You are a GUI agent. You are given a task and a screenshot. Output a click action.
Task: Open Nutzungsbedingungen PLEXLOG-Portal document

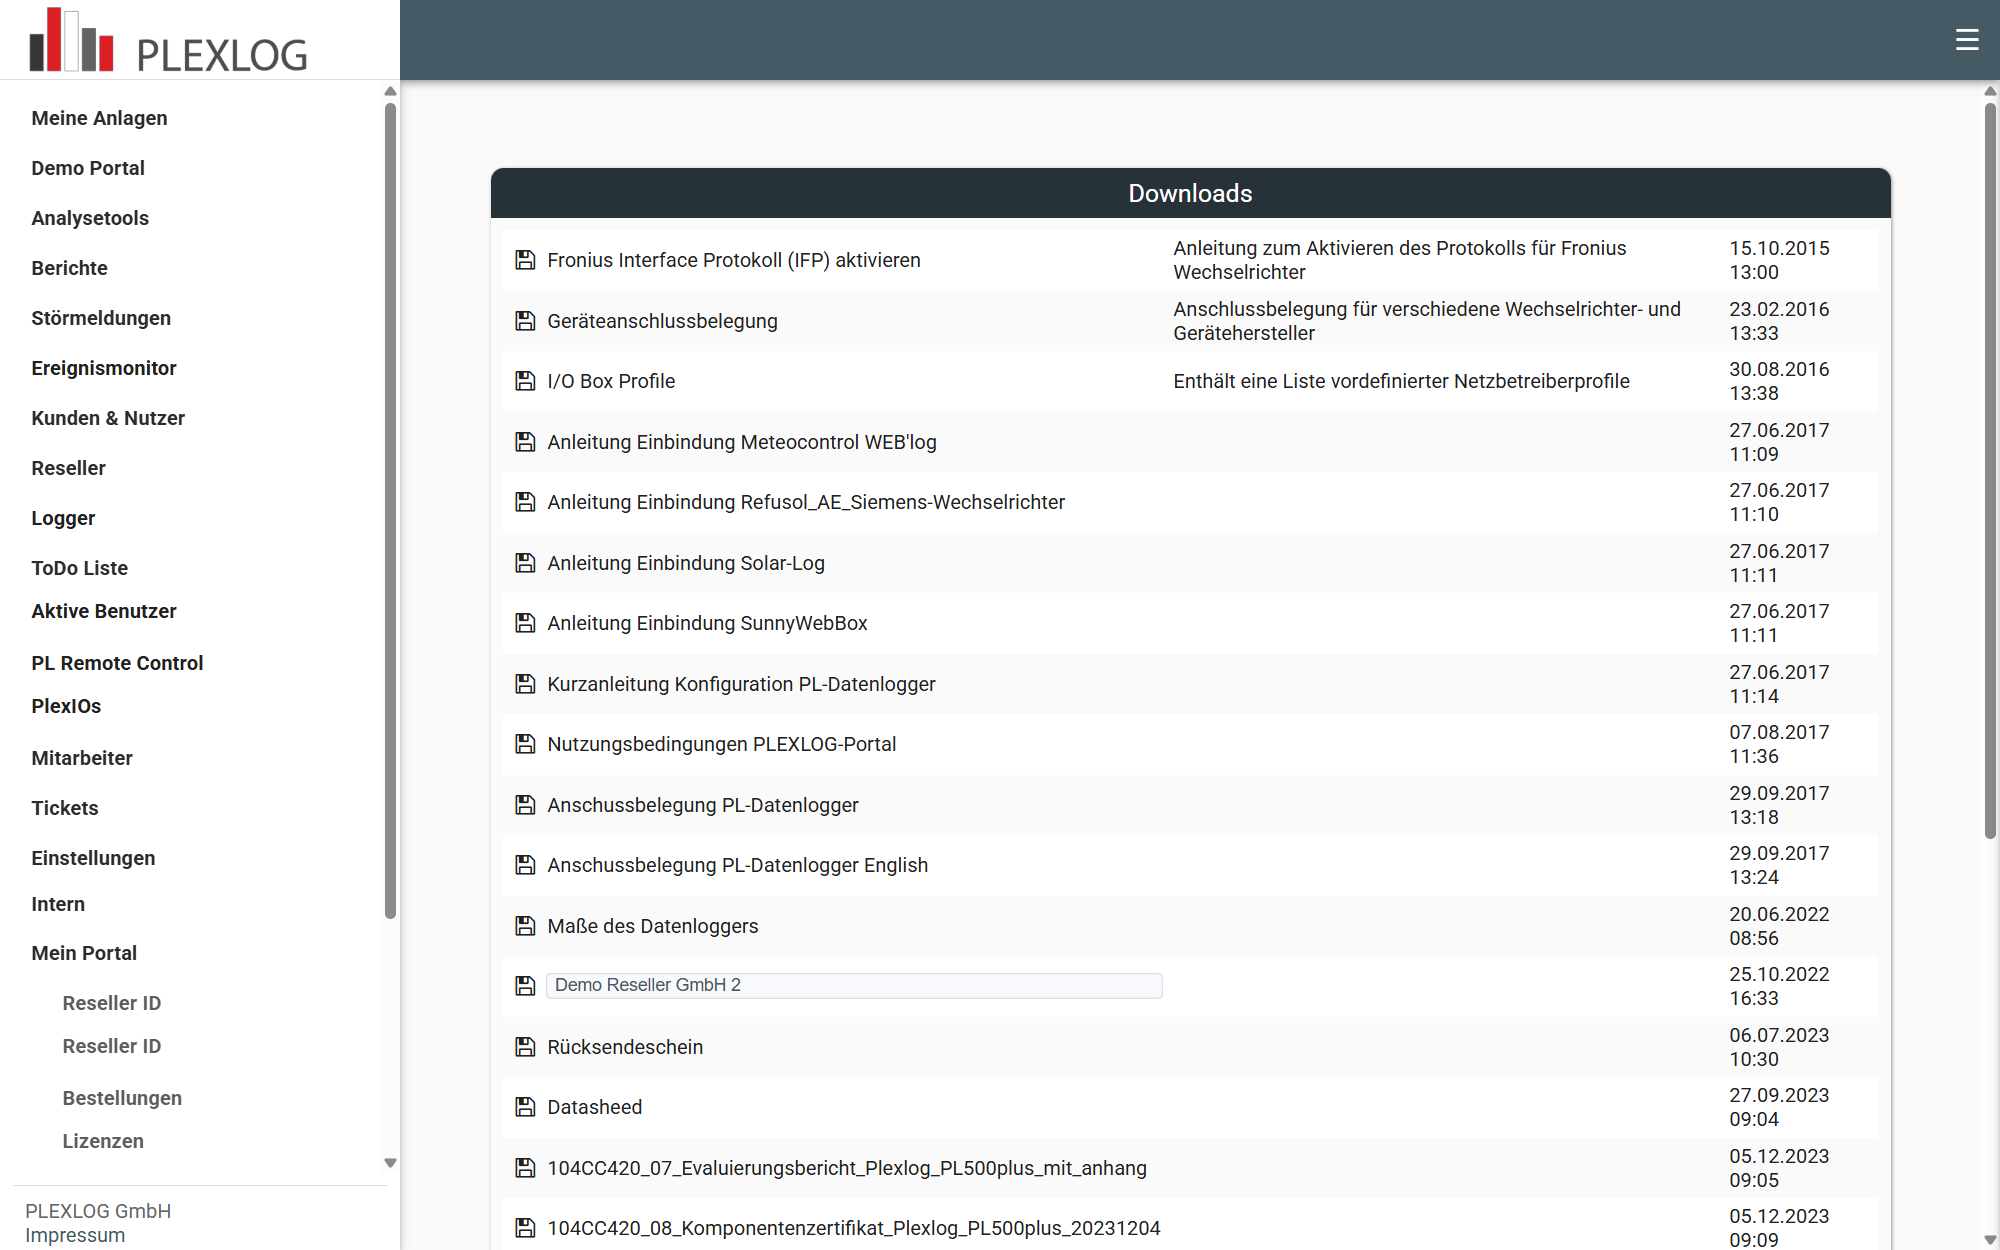[x=721, y=744]
